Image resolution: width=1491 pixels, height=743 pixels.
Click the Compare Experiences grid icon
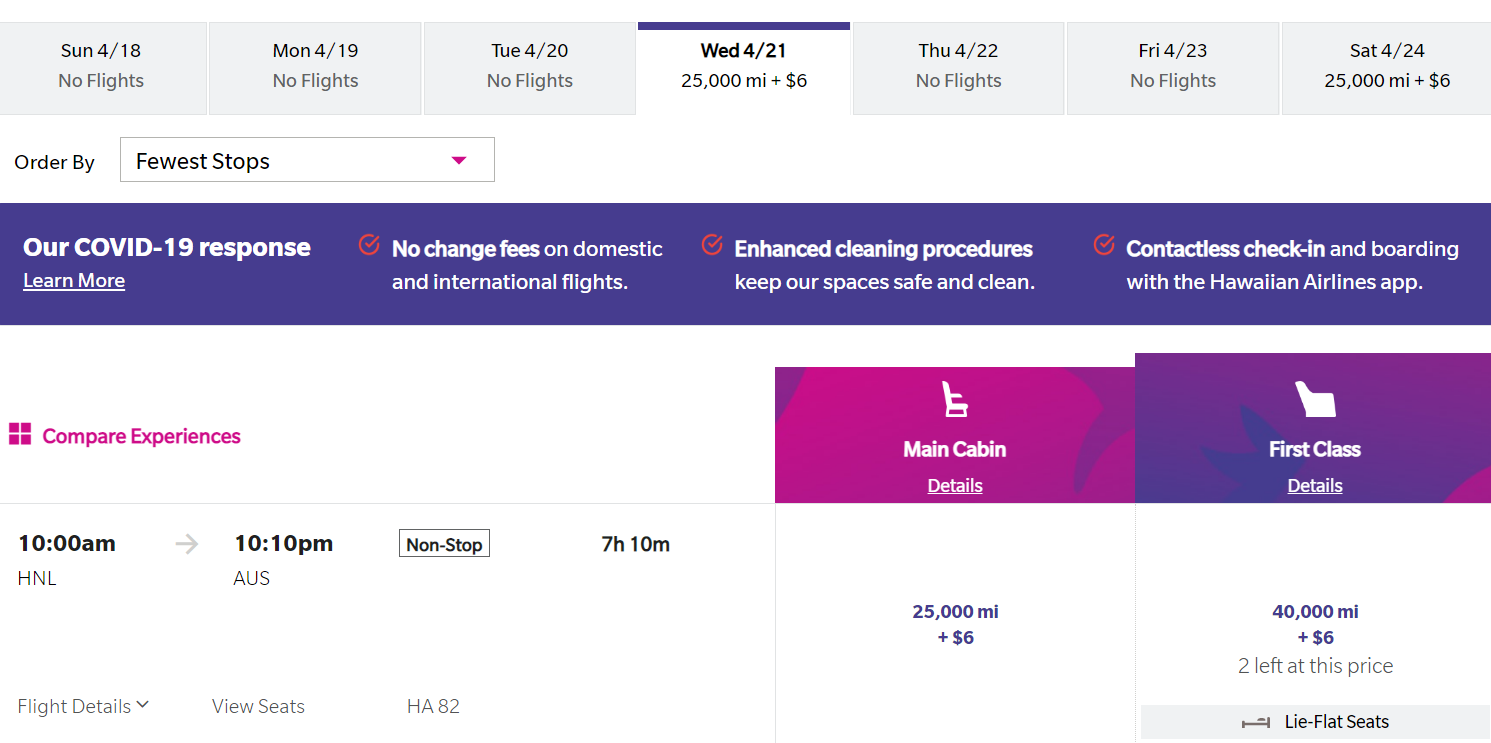pos(20,434)
